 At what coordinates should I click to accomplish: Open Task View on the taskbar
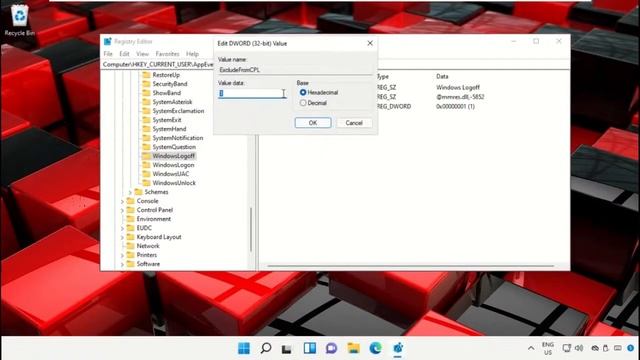(x=287, y=348)
